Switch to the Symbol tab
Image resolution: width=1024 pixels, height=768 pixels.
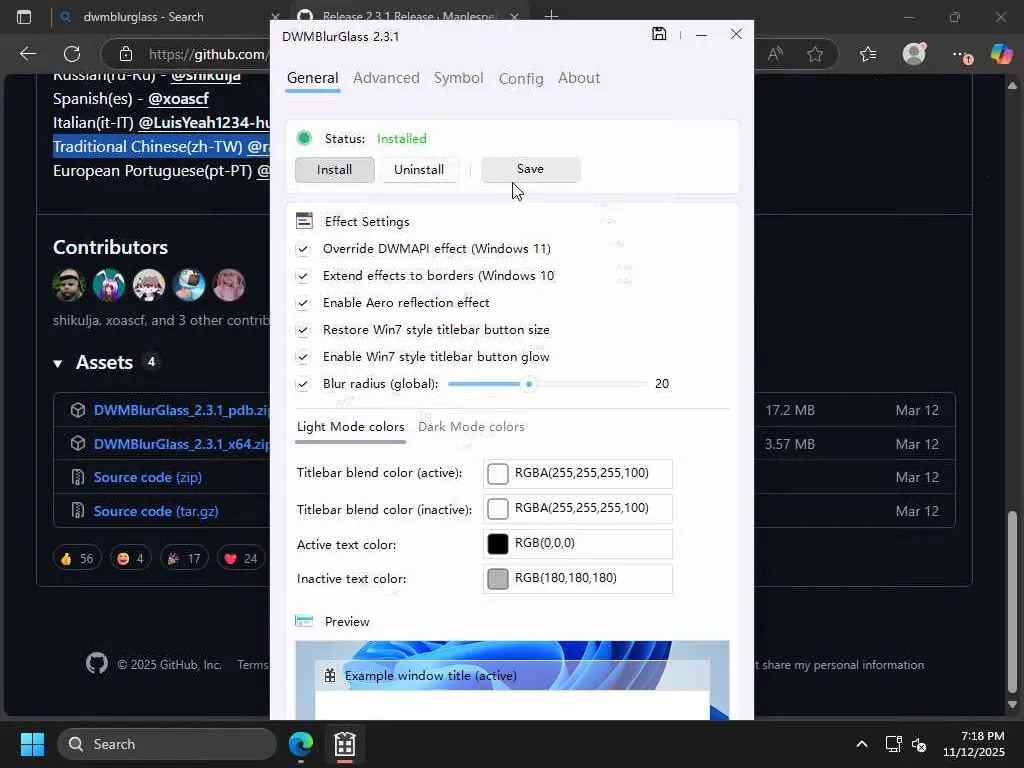458,78
